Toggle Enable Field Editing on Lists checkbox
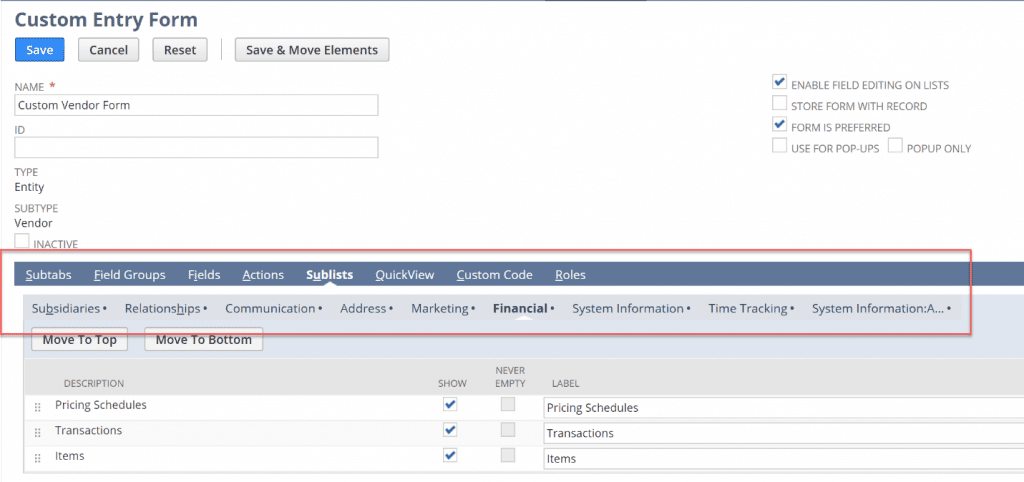The image size is (1024, 482). [780, 83]
